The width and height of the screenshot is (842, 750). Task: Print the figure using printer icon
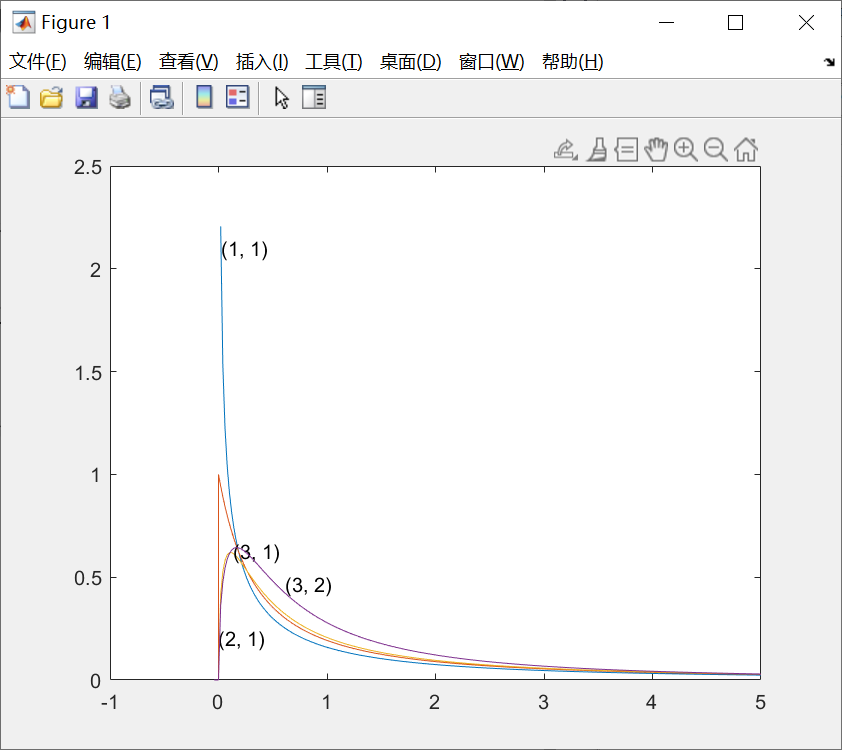120,98
